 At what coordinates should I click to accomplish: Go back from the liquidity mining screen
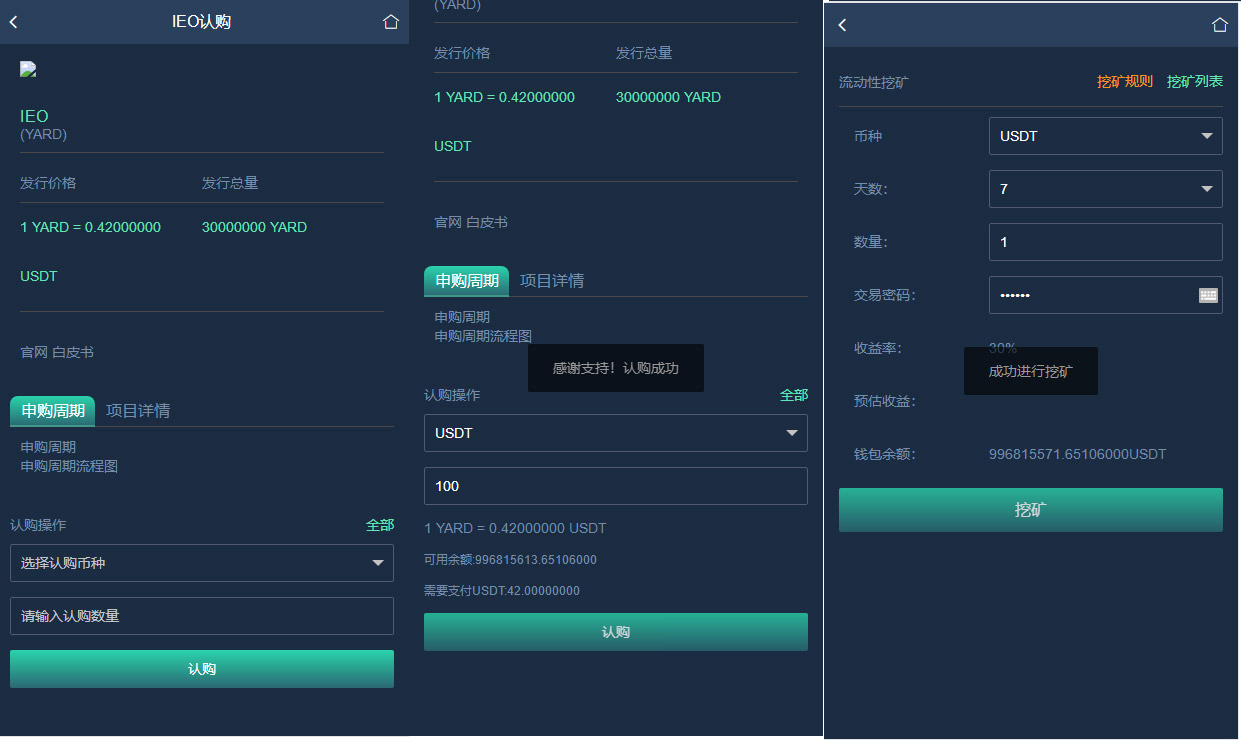(842, 25)
